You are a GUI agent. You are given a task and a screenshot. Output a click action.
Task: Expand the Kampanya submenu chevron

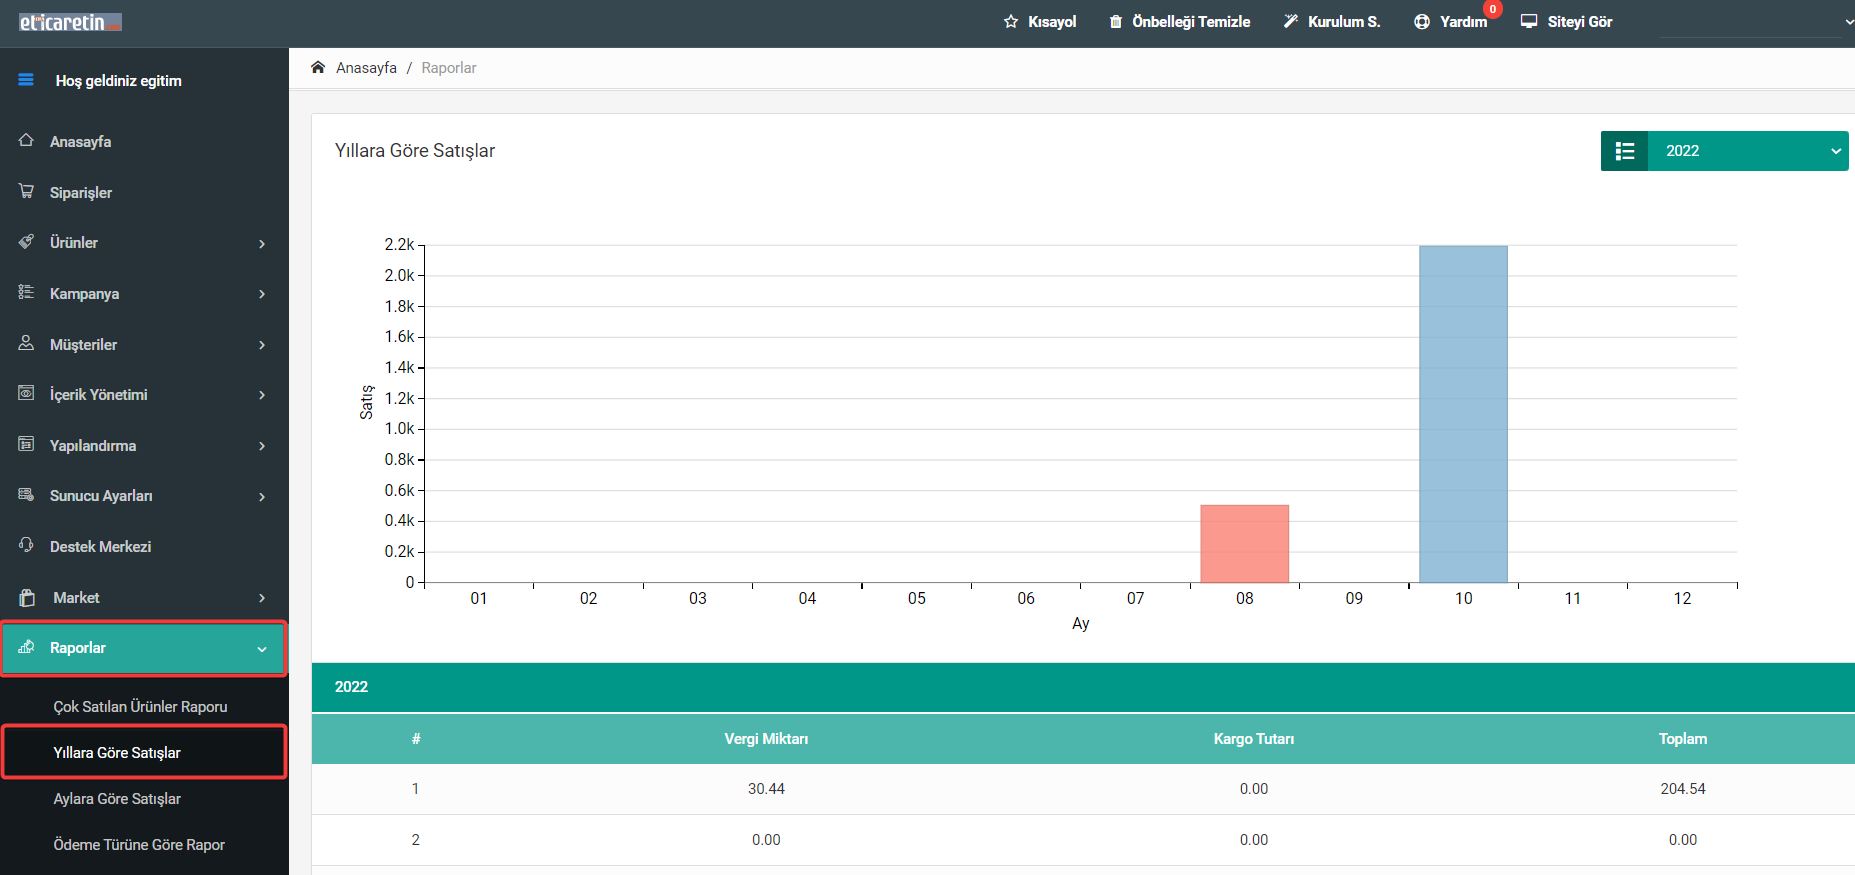(x=262, y=294)
